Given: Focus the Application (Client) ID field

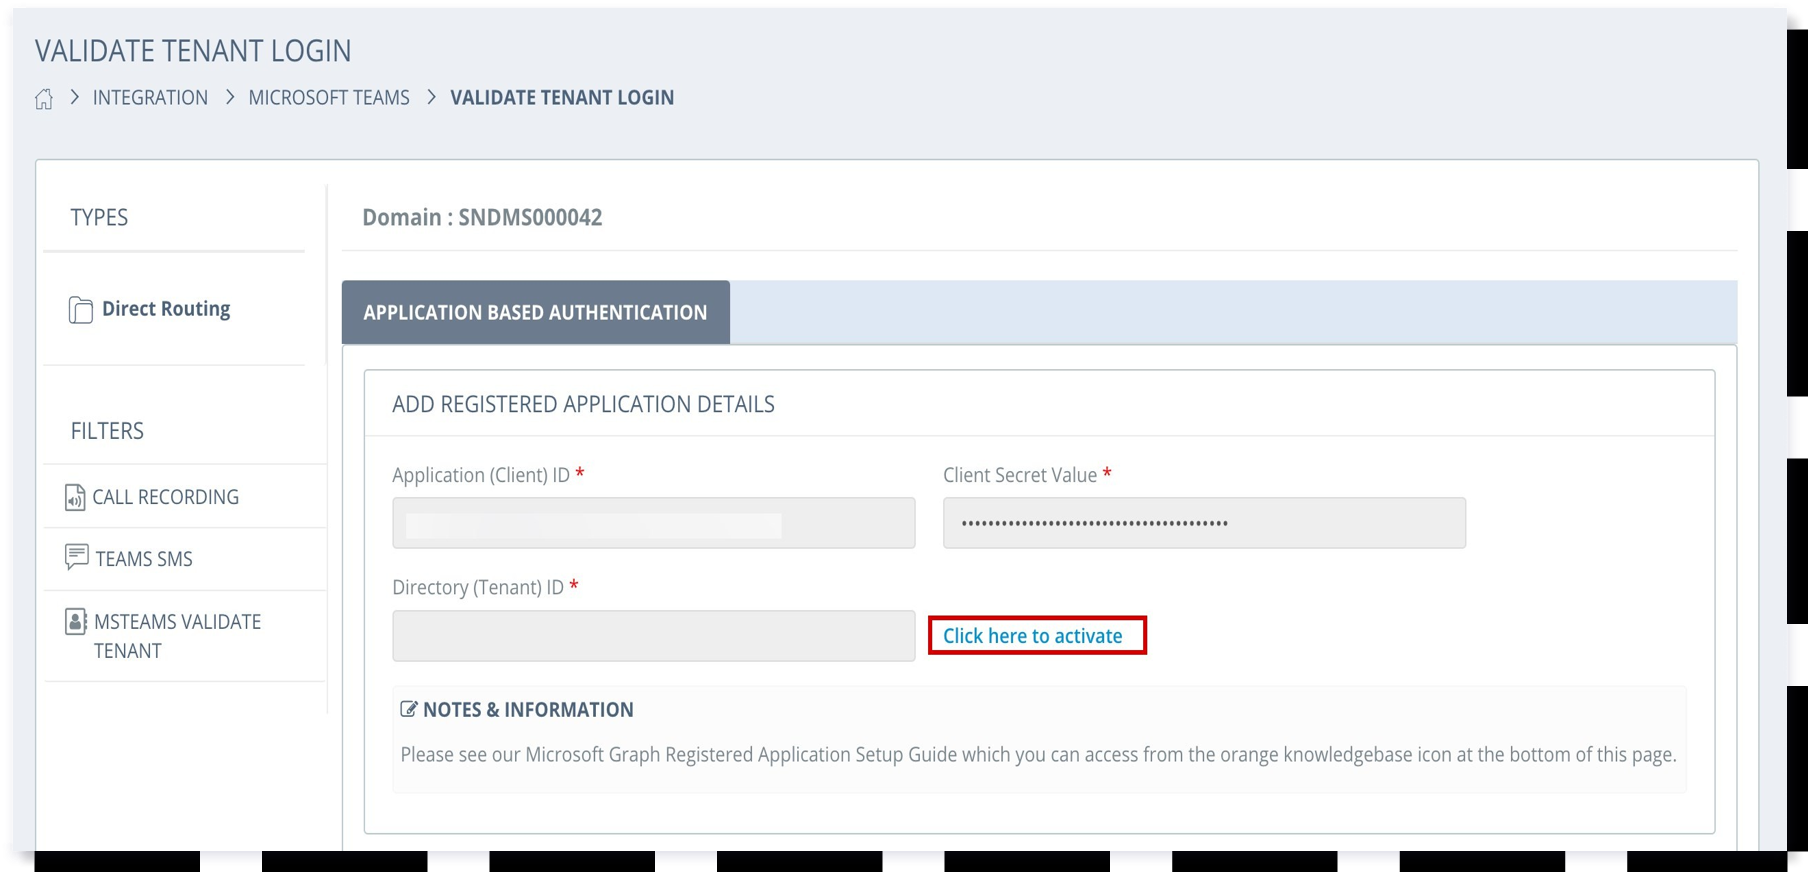Looking at the screenshot, I should (654, 523).
